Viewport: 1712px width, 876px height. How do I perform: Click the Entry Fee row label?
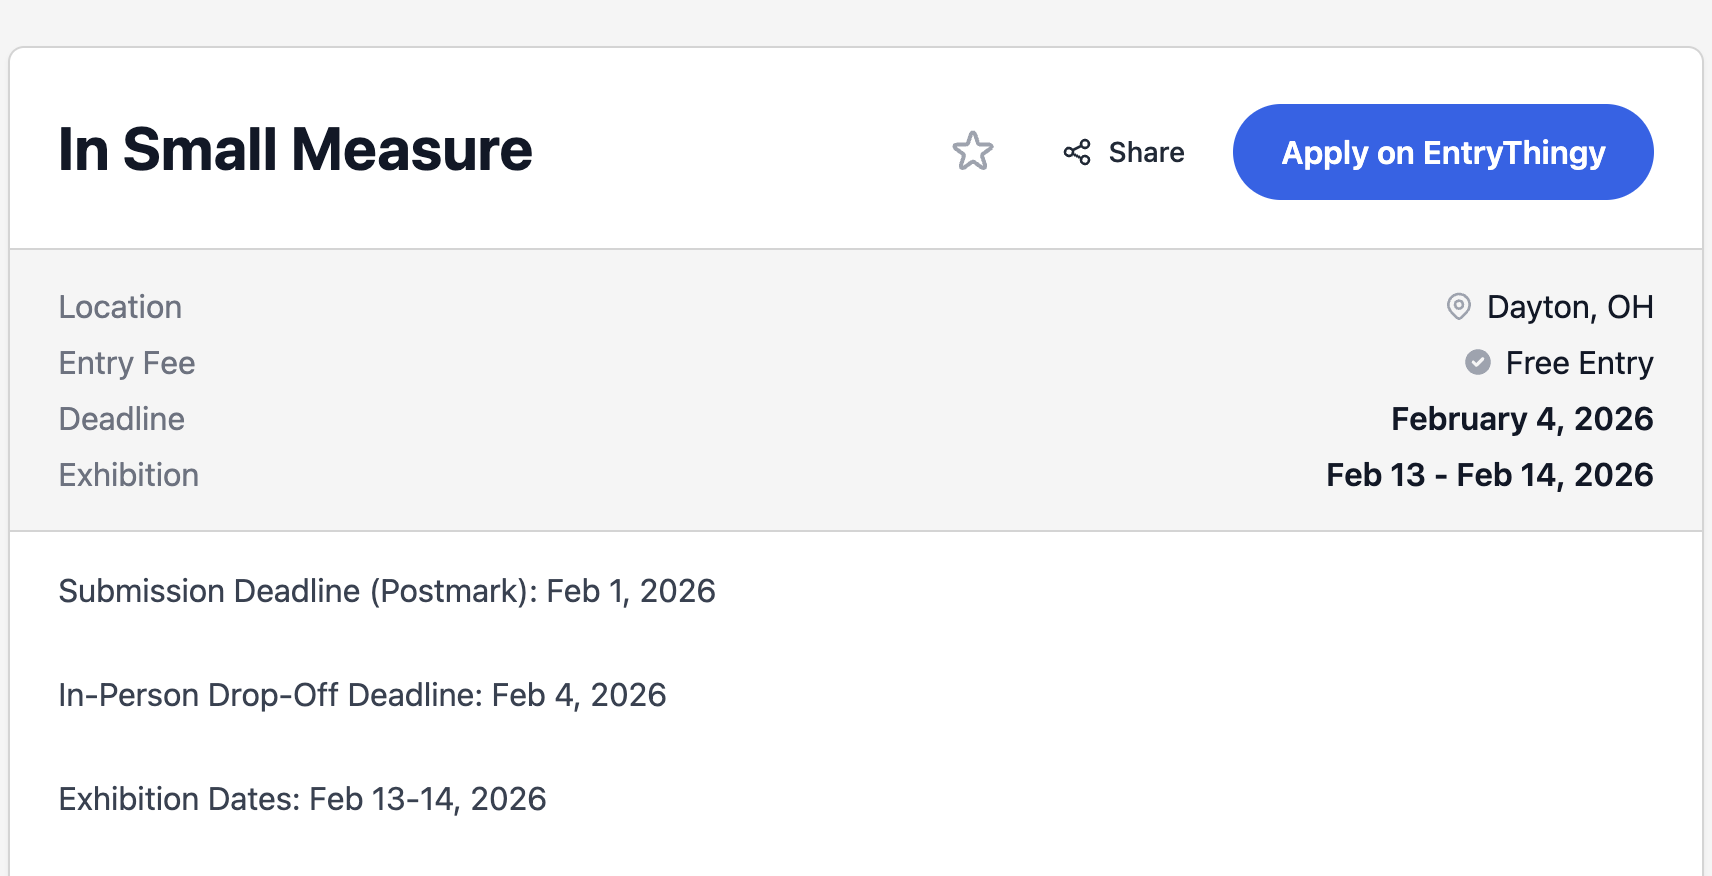click(x=127, y=363)
